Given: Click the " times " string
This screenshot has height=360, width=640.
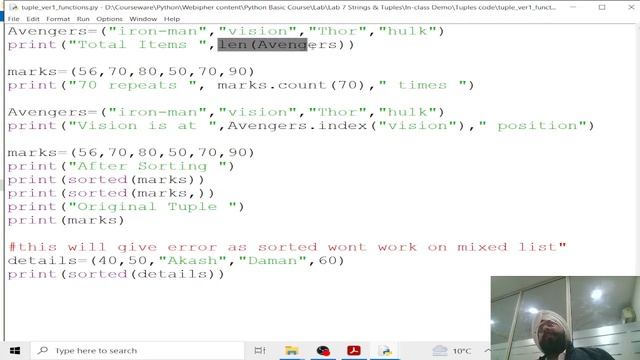Looking at the screenshot, I should pyautogui.click(x=422, y=85).
